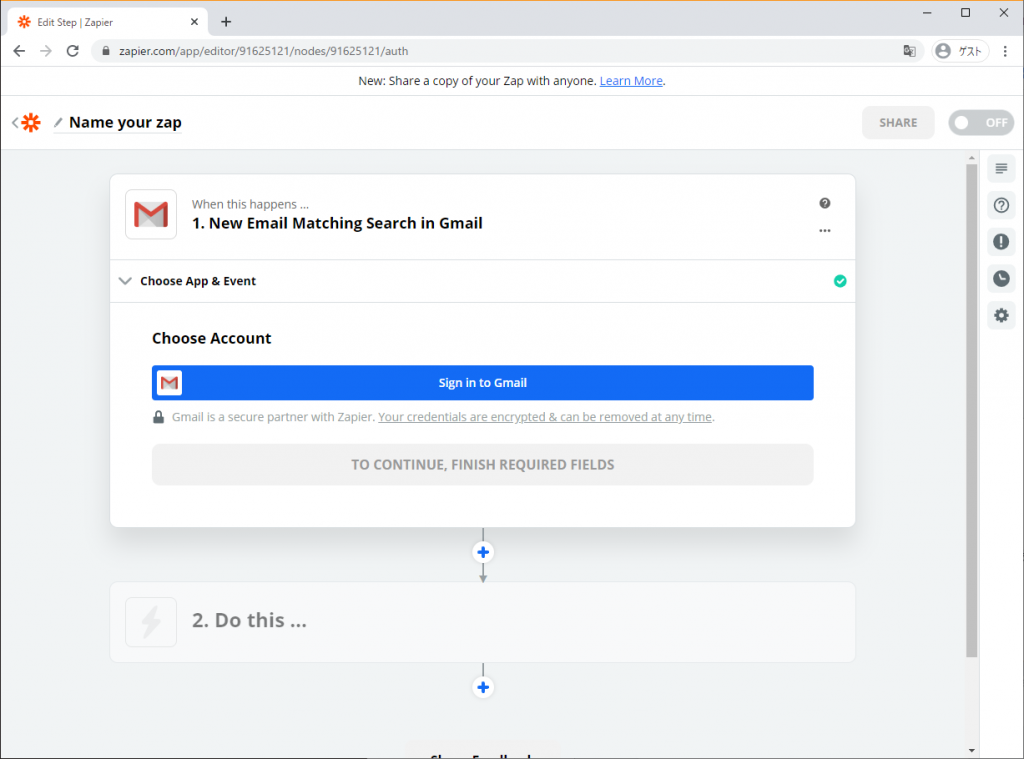Collapse the Choose App & Event section
The width and height of the screenshot is (1024, 759).
(x=125, y=281)
